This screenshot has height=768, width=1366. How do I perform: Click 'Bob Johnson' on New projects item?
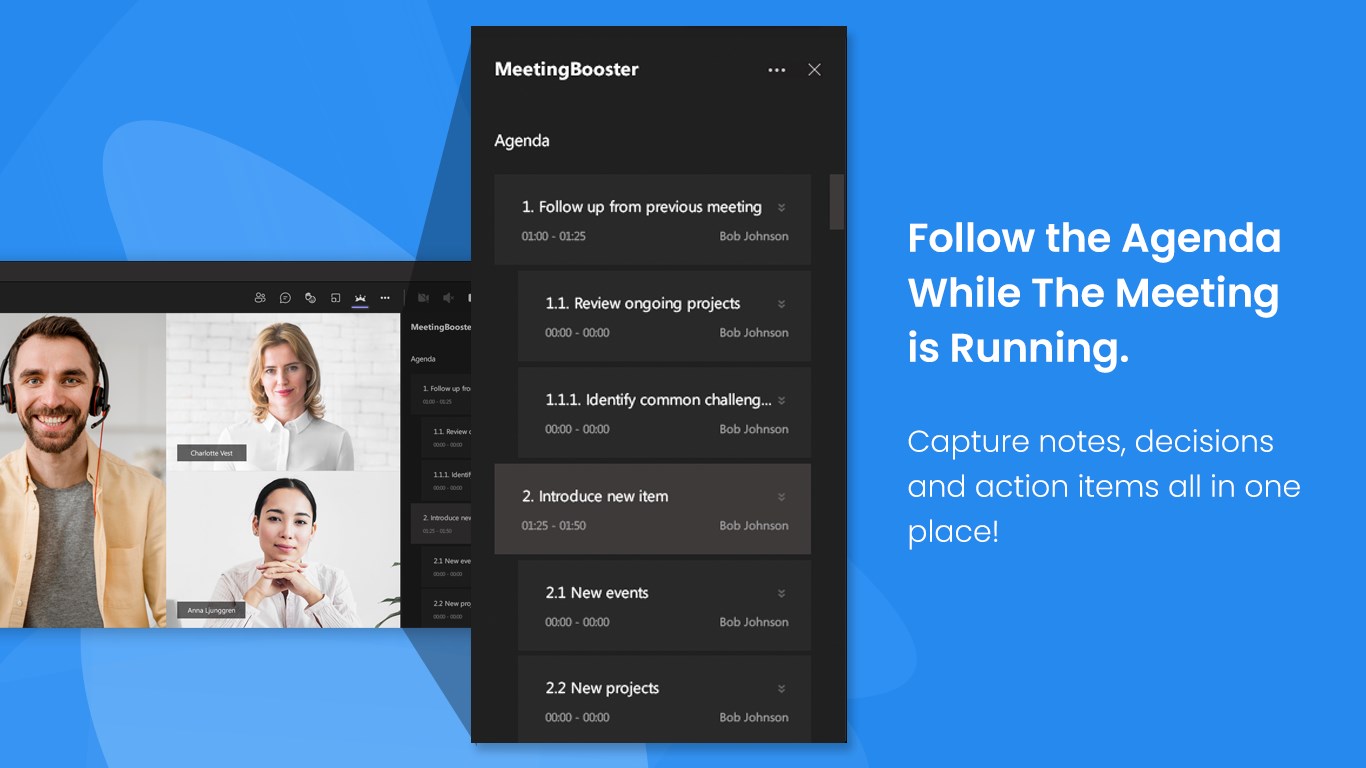[754, 718]
